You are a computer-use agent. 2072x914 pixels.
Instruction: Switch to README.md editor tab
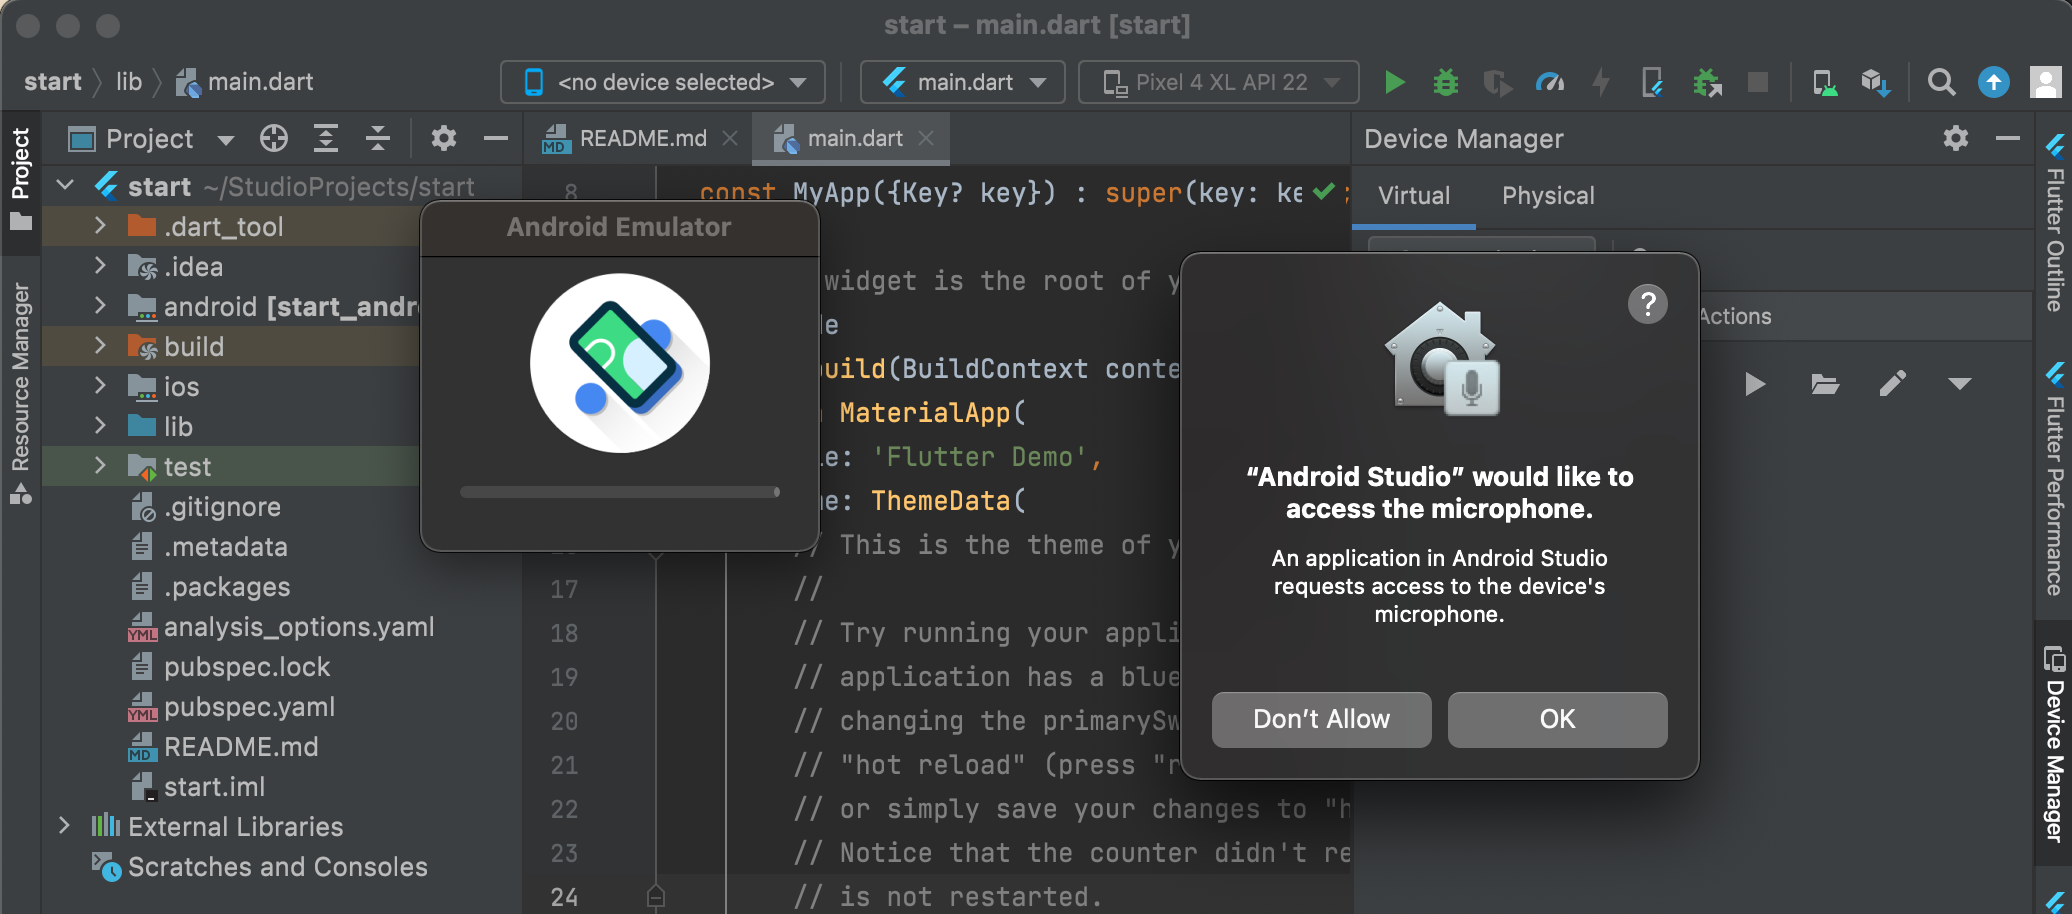point(642,138)
